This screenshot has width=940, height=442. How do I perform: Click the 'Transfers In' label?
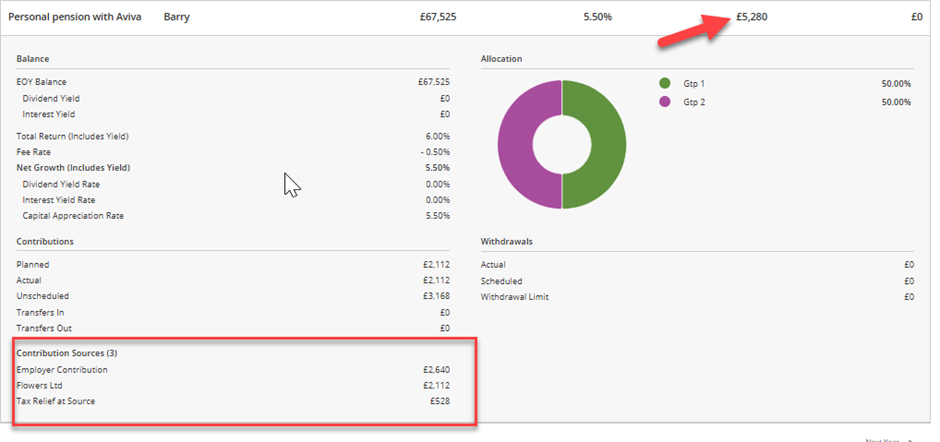[40, 312]
